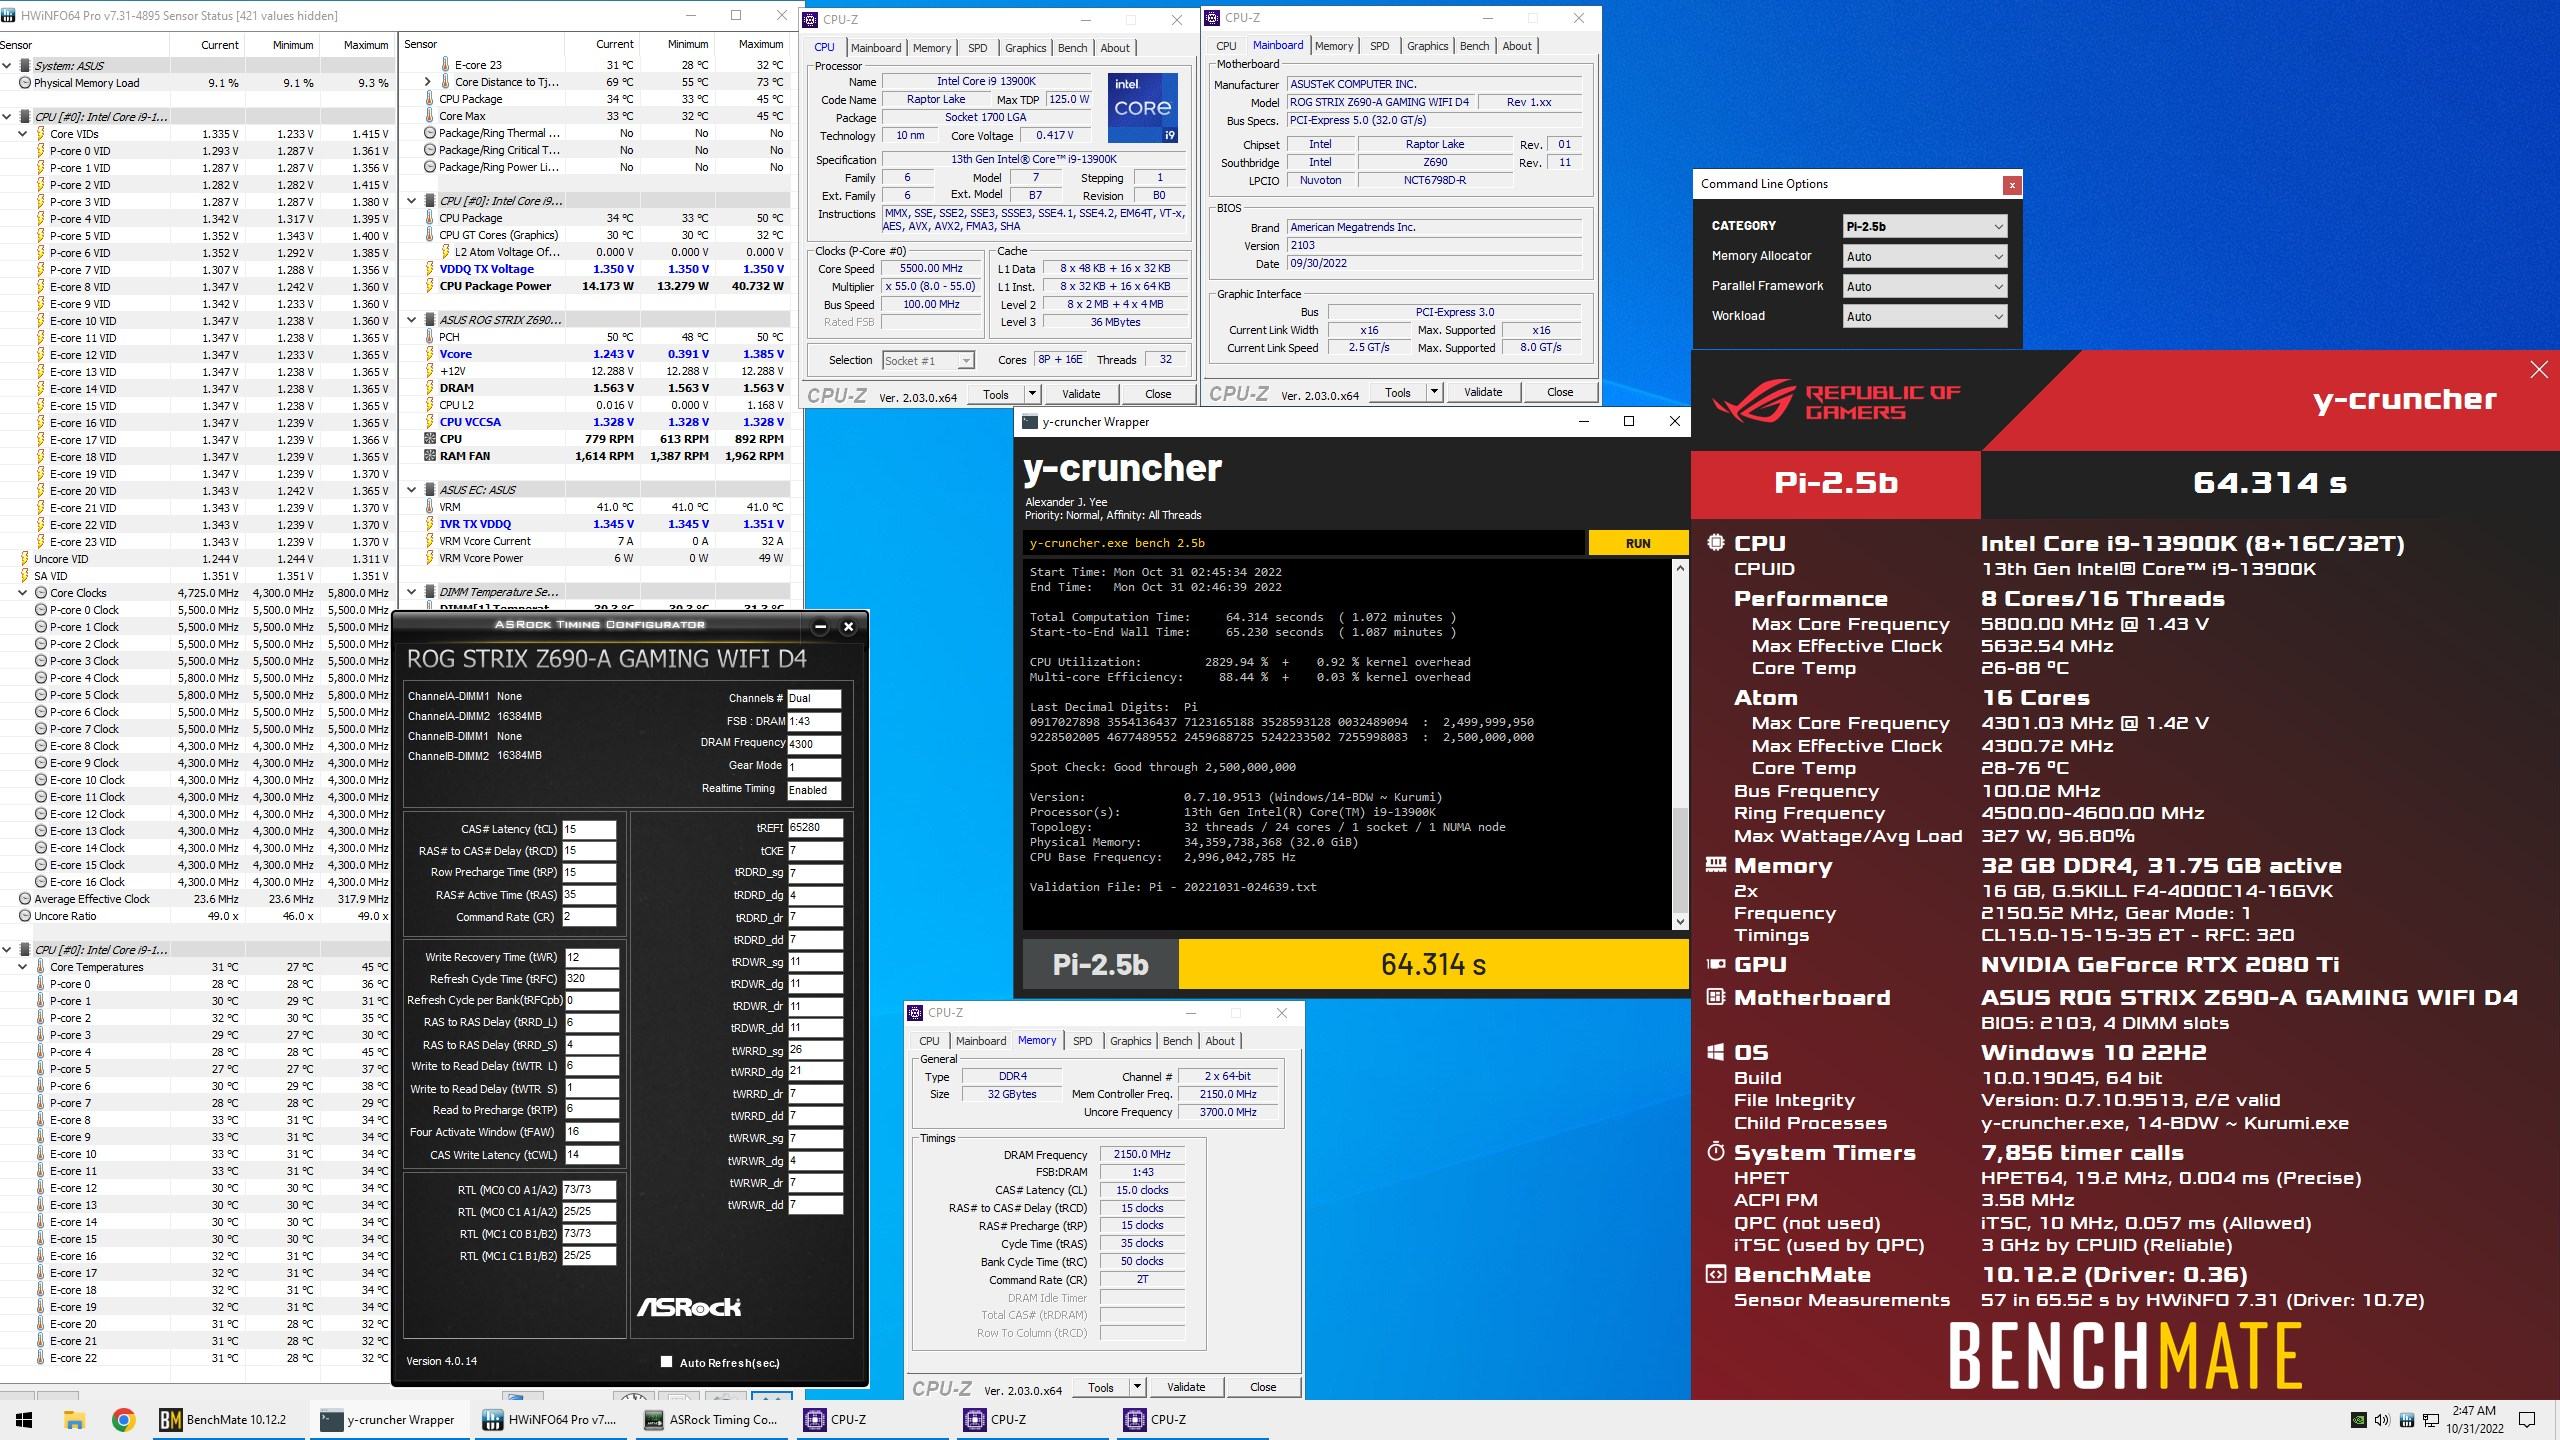Screen dimensions: 2560x1440
Task: Switch to y-cruncher Wrapper taskbar item
Action: [x=389, y=1419]
